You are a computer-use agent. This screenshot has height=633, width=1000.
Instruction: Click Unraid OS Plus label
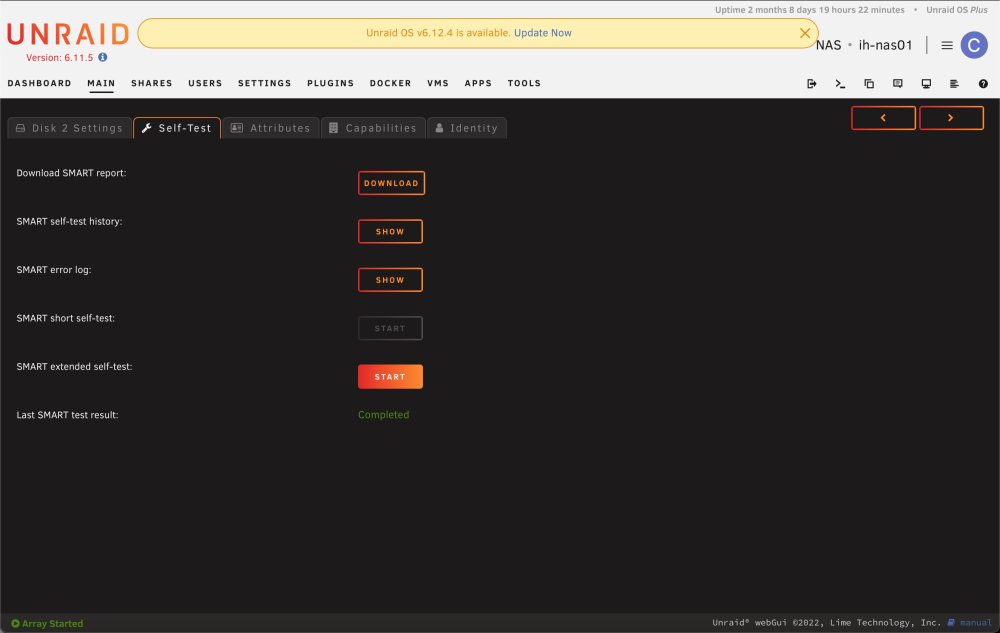[x=957, y=10]
